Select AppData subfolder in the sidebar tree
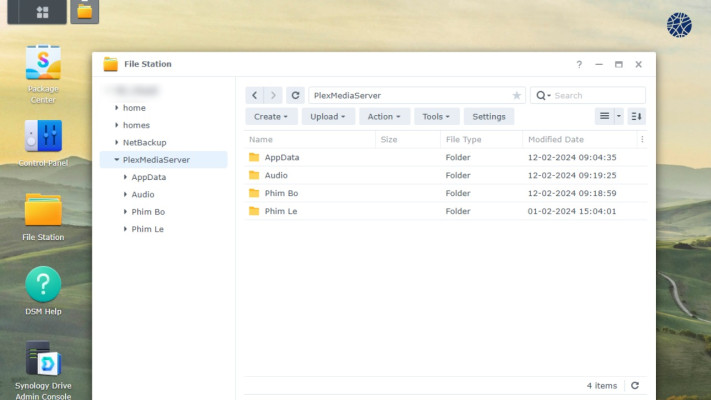711x400 pixels. coord(149,177)
